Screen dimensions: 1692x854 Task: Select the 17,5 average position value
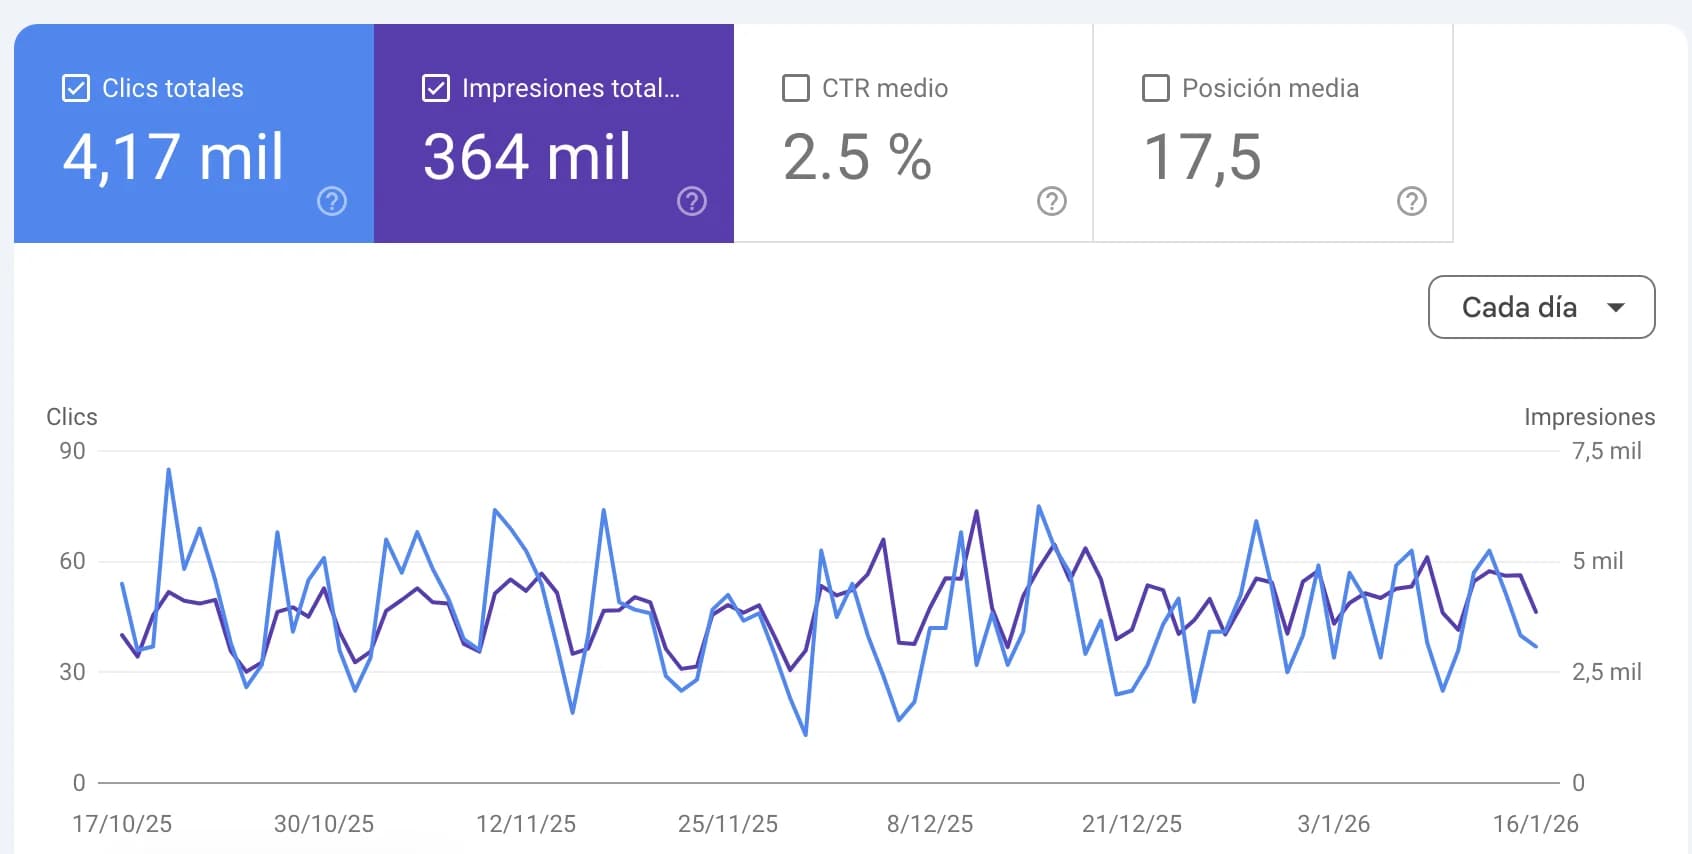1202,158
